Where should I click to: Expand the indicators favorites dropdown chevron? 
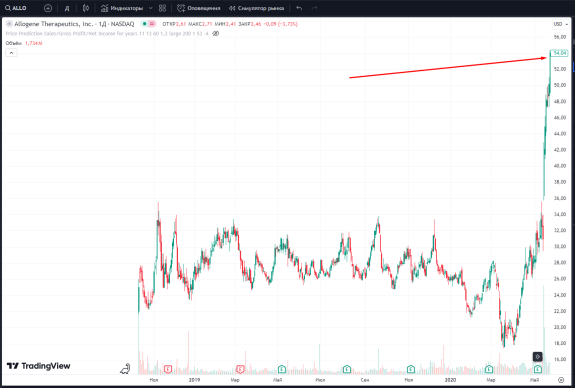pos(150,8)
